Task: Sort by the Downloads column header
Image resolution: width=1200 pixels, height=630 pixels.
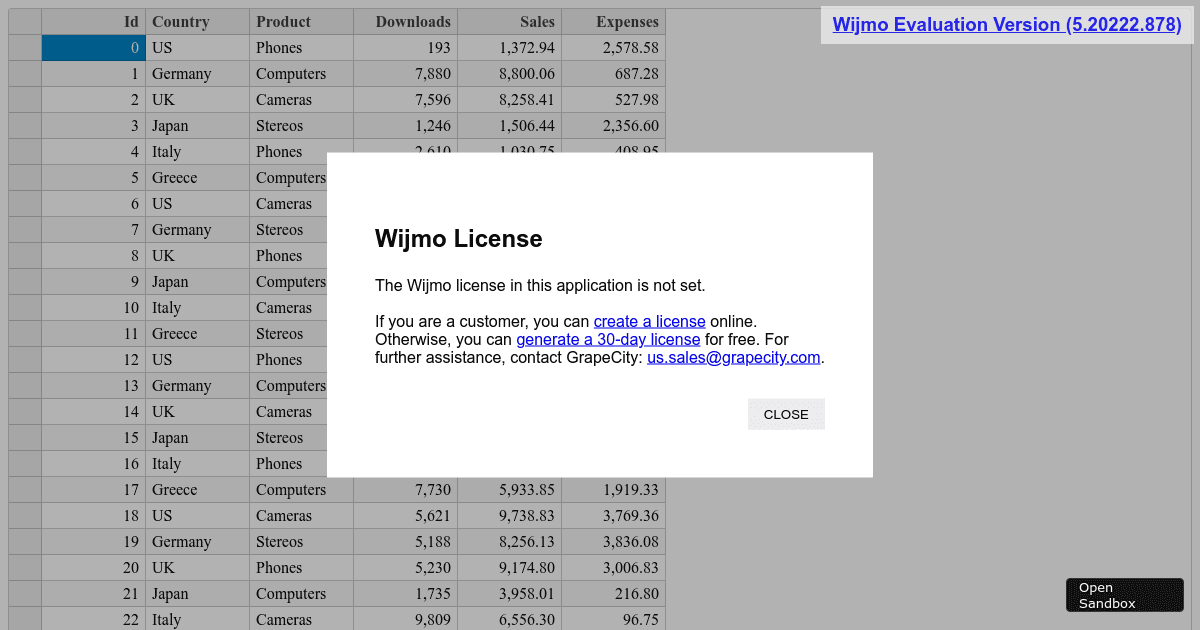Action: point(406,22)
